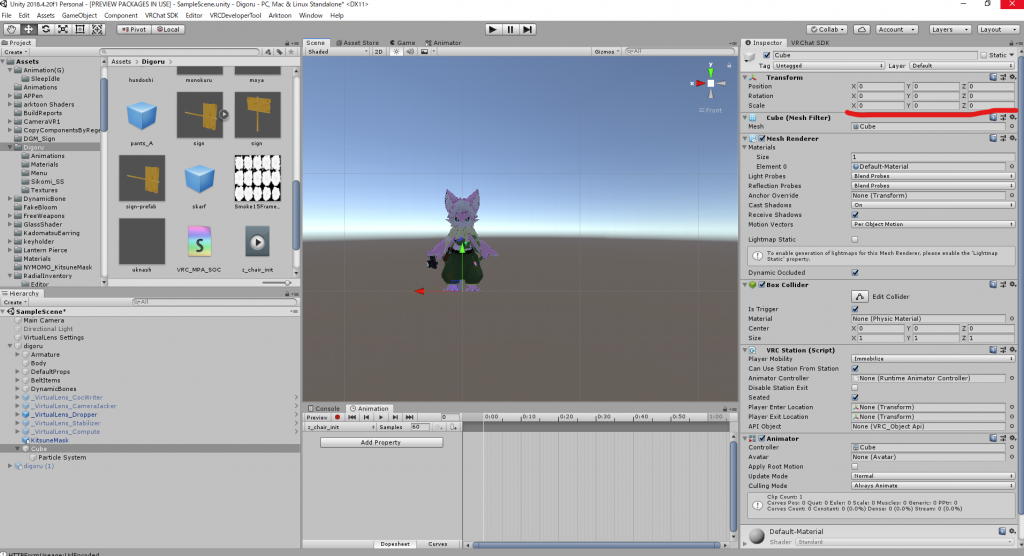
Task: Toggle Cube object active checkbox
Action: (x=767, y=56)
